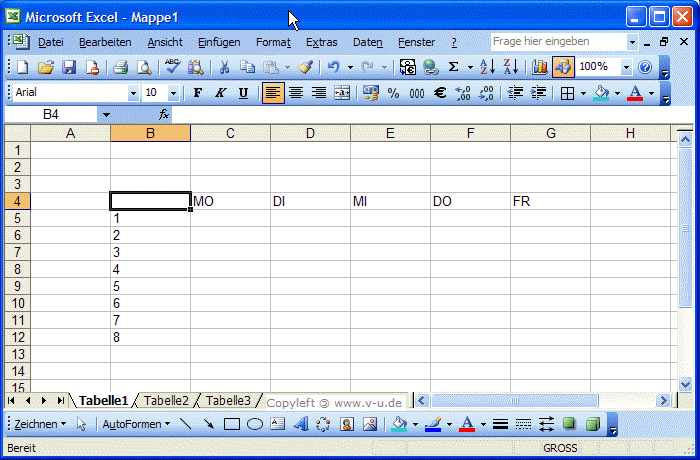The height and width of the screenshot is (460, 700).
Task: Activate the Format Painter brush
Action: click(x=306, y=67)
